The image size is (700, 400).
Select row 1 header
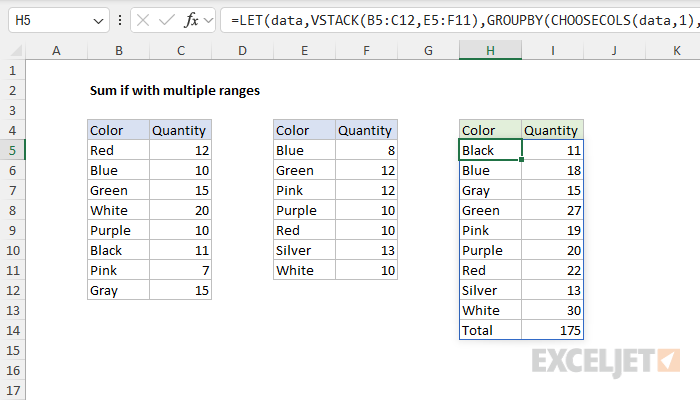[12, 71]
